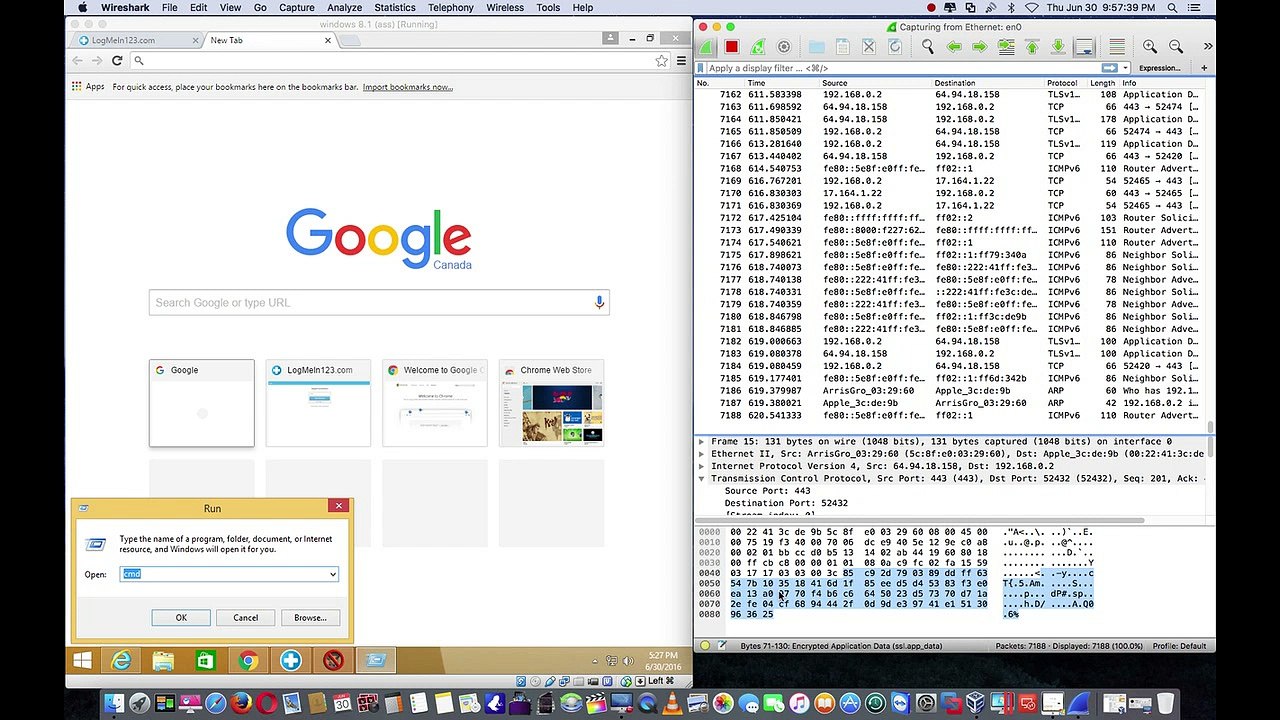Toggle packet list colorization

coord(1117,47)
